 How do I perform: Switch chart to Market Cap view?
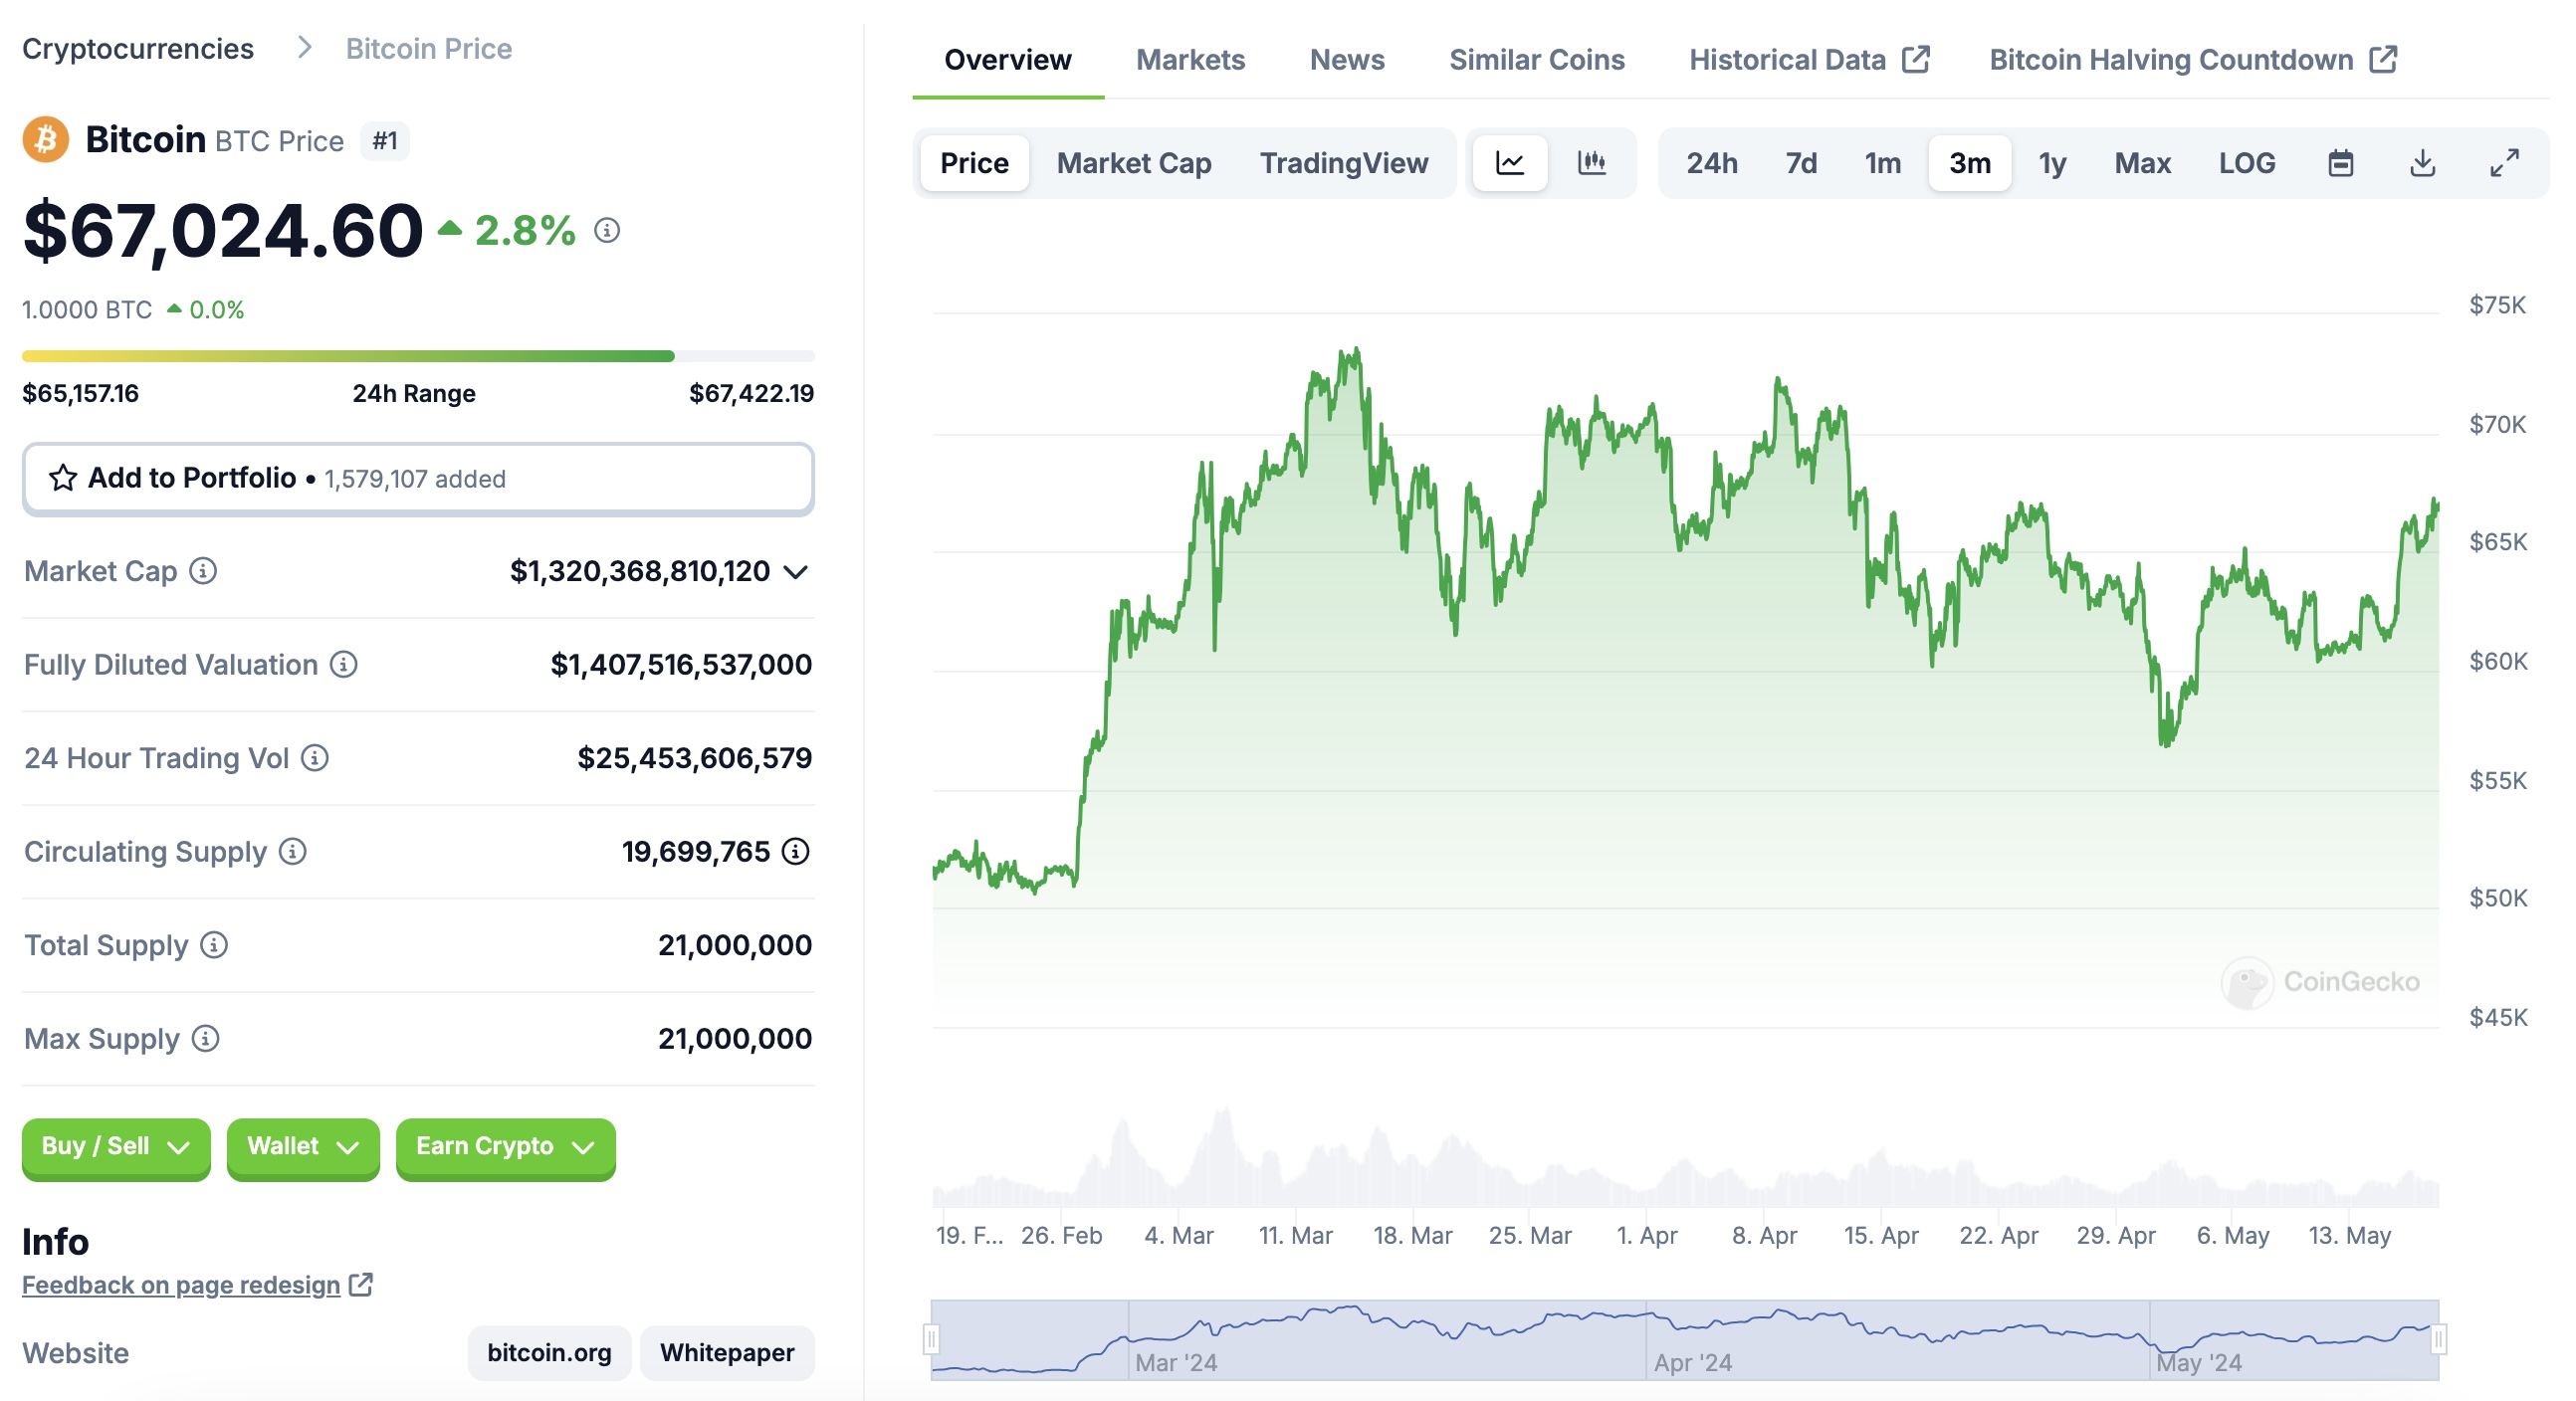(x=1134, y=163)
